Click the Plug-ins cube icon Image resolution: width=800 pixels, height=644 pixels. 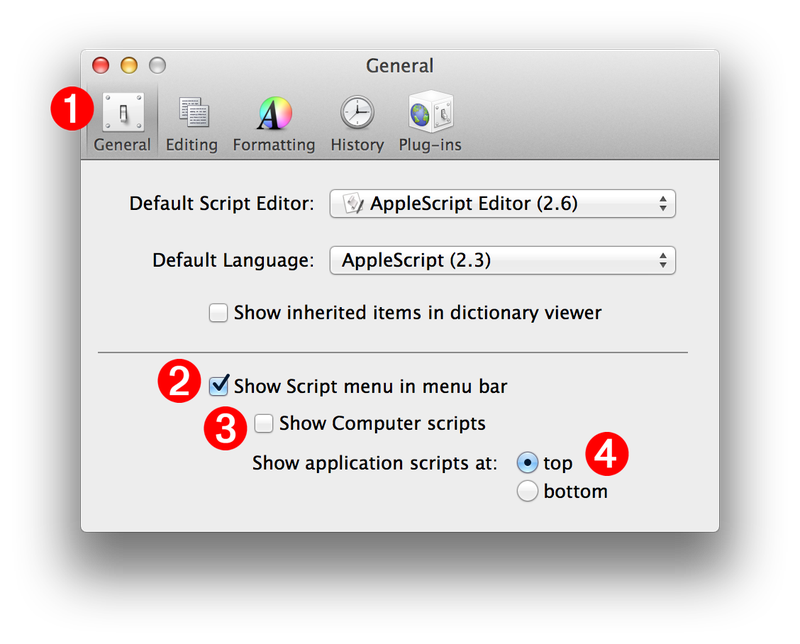click(429, 113)
